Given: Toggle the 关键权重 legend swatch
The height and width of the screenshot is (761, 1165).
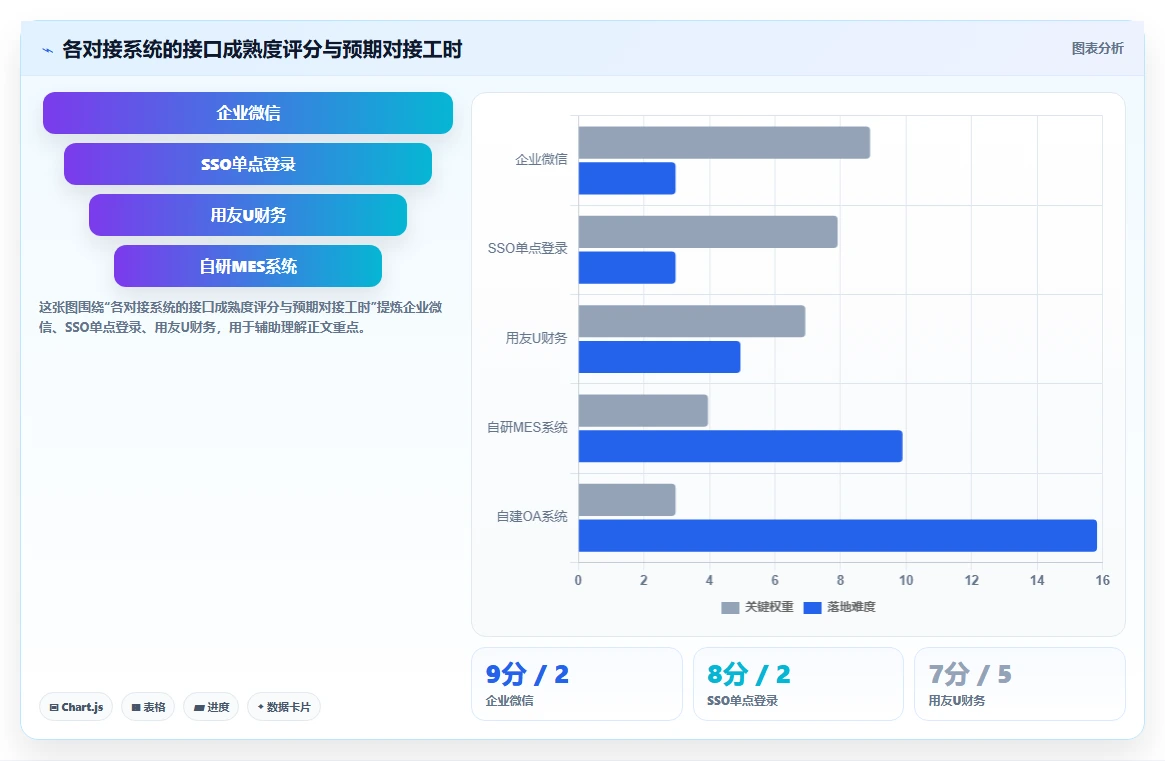Looking at the screenshot, I should (x=730, y=608).
